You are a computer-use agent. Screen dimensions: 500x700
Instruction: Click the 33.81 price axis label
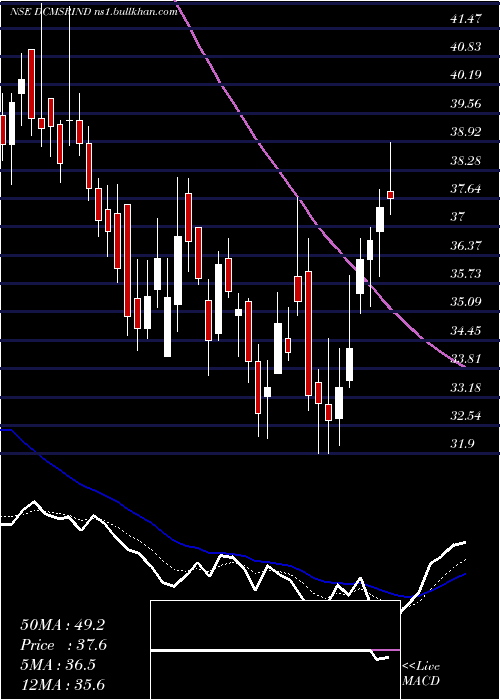[466, 359]
